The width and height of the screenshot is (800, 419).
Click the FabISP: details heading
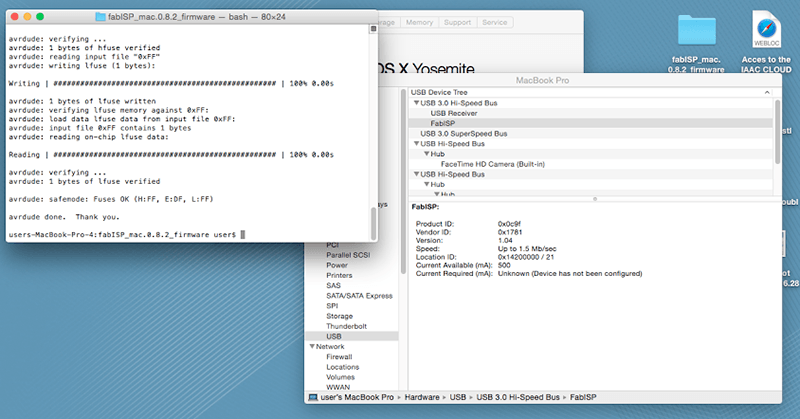tap(425, 207)
